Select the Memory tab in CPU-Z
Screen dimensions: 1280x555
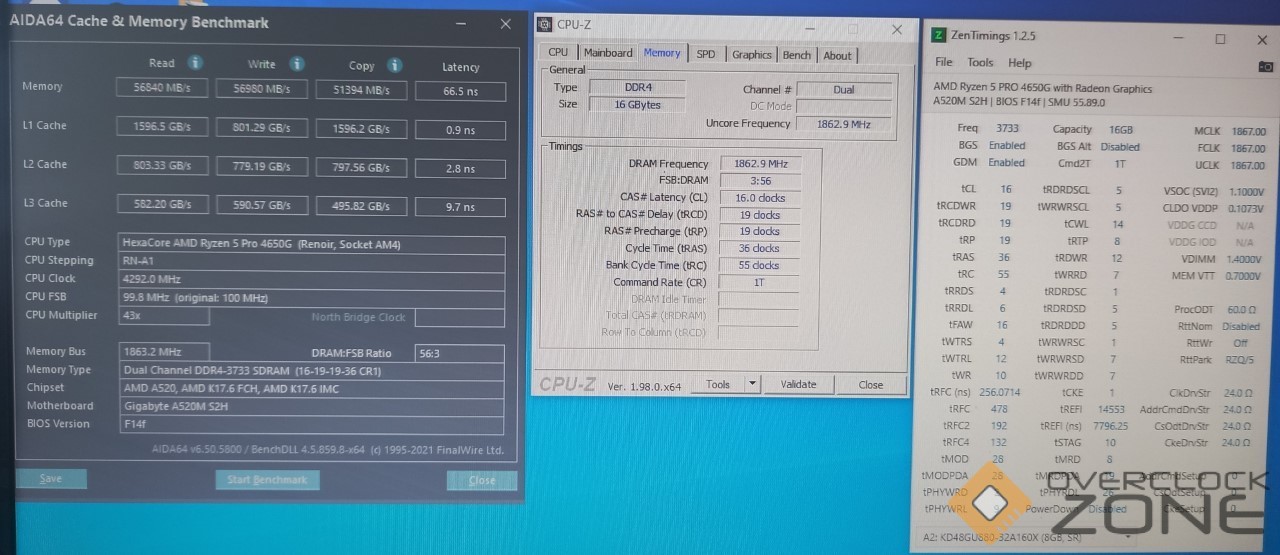click(662, 53)
